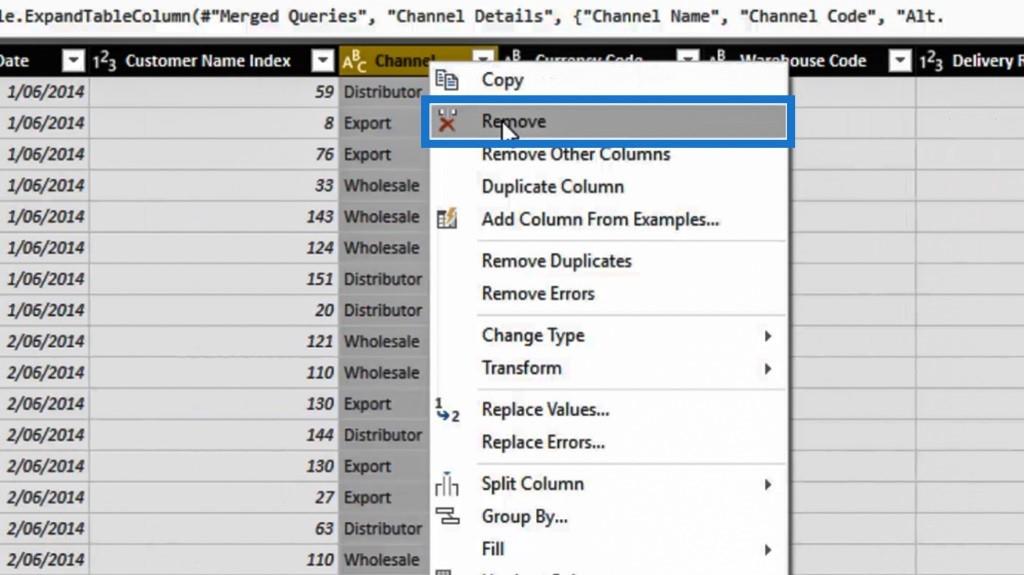Open the Warehouse Code filter dropdown

click(900, 61)
